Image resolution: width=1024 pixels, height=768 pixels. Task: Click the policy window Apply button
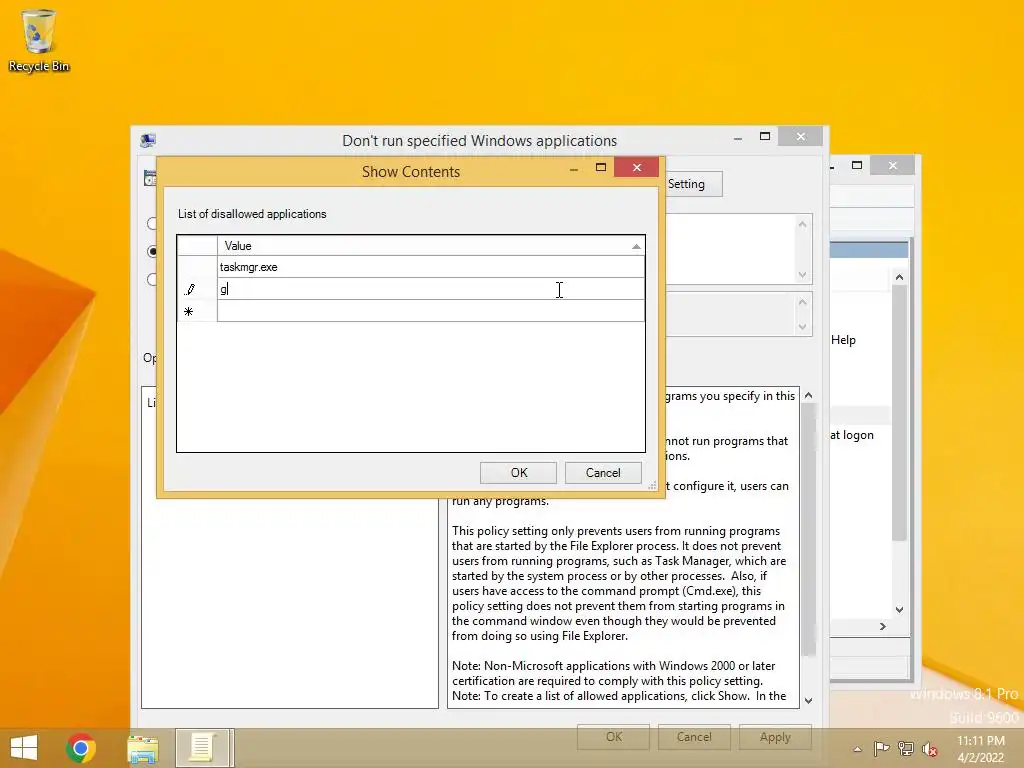(775, 737)
